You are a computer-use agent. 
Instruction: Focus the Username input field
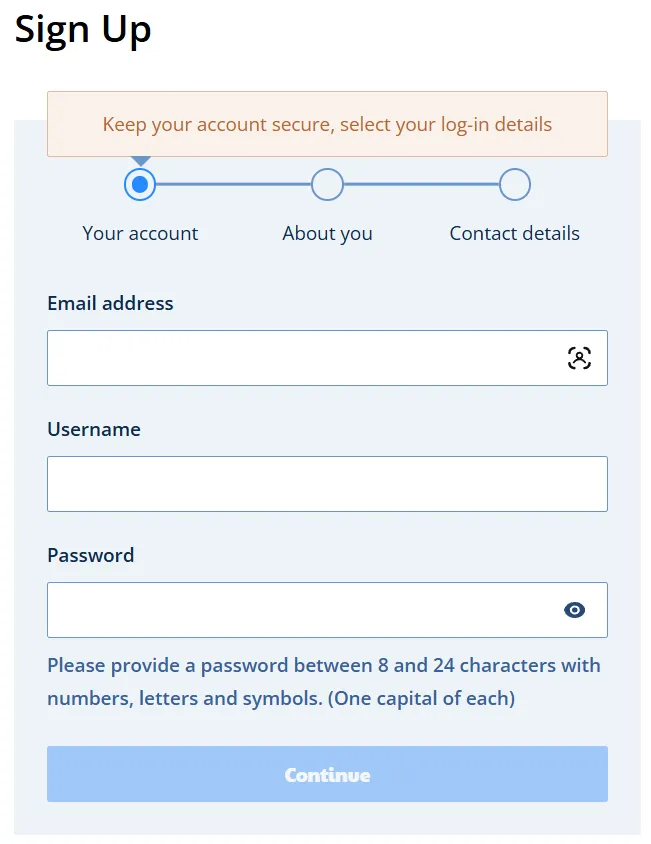[327, 484]
